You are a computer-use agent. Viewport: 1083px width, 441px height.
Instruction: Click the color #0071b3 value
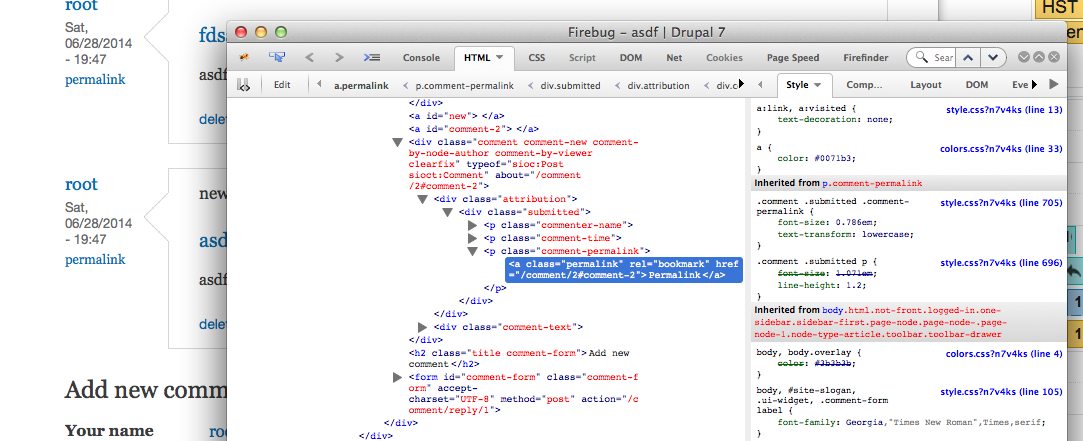click(834, 158)
